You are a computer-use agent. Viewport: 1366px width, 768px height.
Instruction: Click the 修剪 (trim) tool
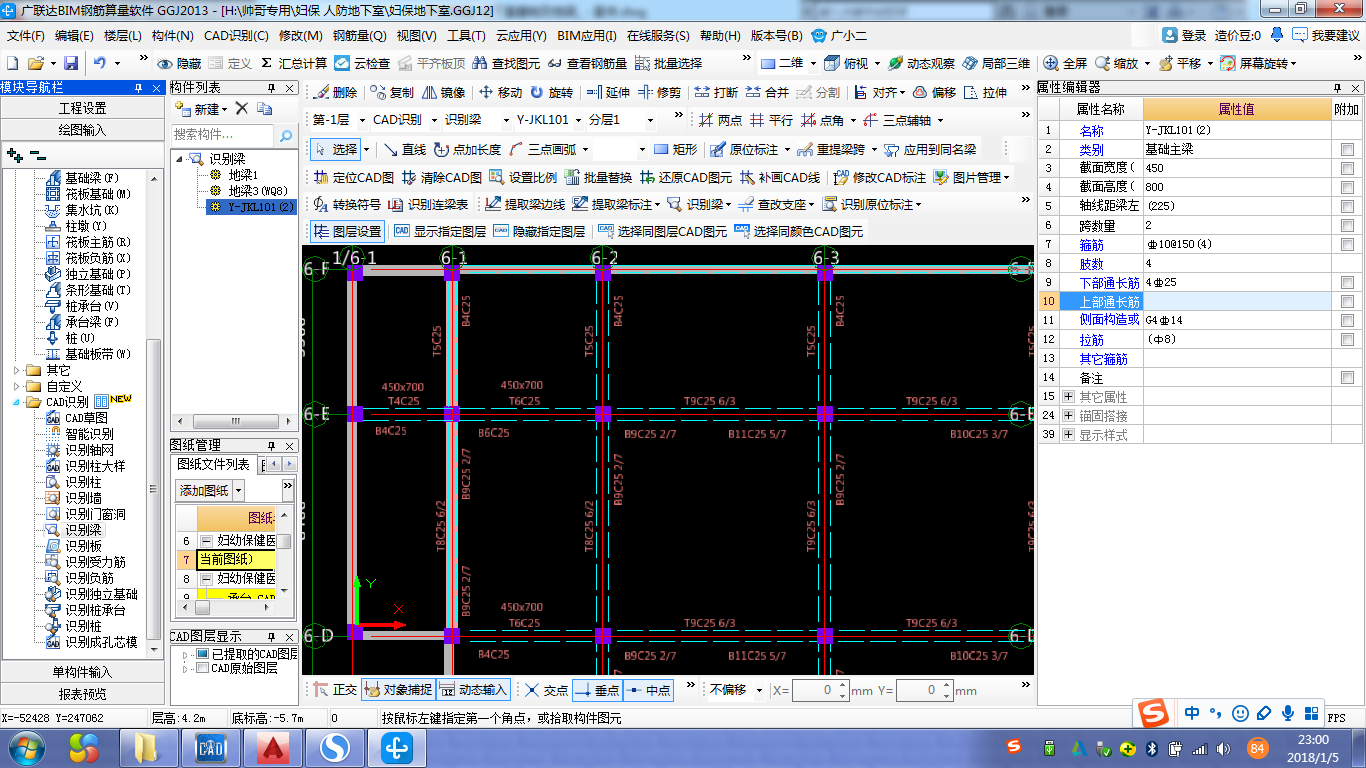(660, 92)
